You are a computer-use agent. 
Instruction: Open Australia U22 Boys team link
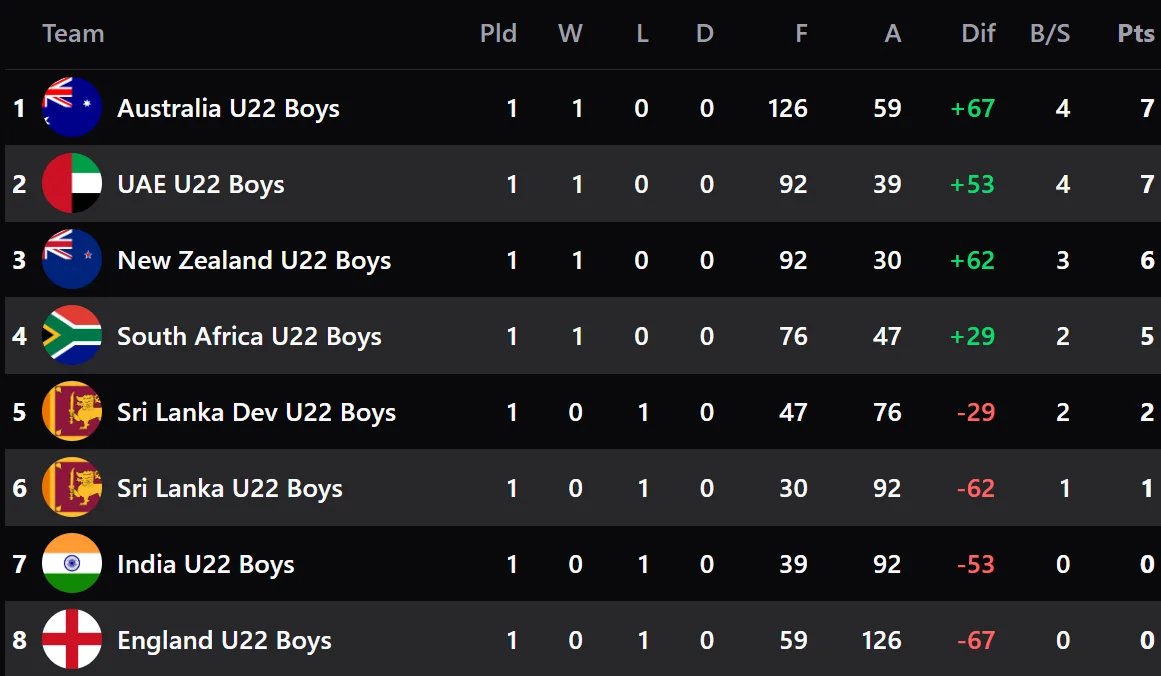(x=228, y=108)
